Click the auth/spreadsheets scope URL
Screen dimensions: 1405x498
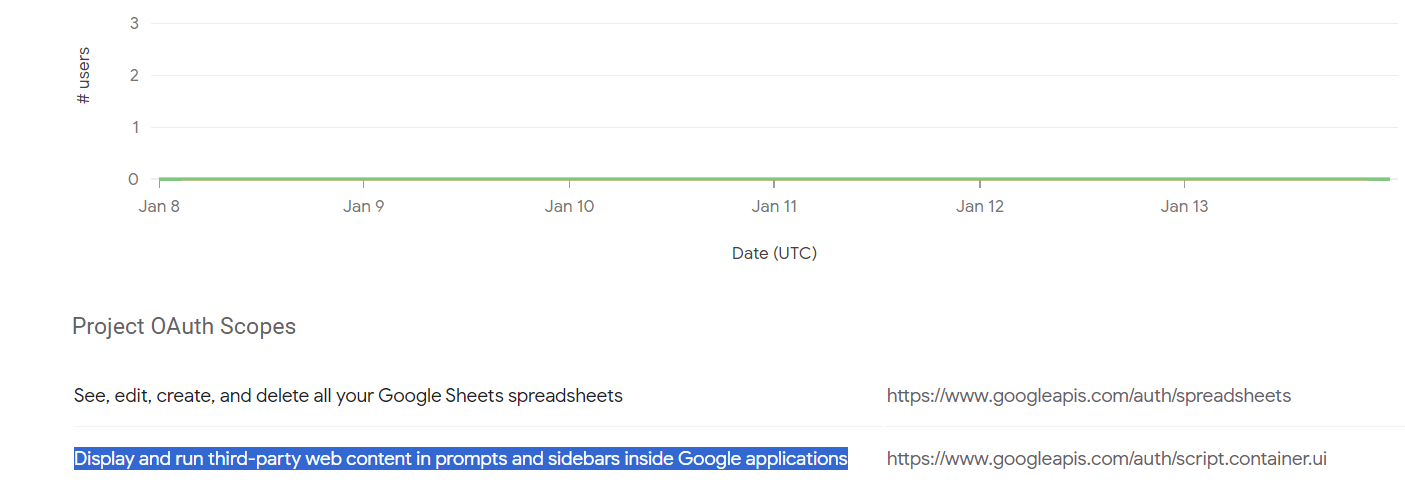1088,396
